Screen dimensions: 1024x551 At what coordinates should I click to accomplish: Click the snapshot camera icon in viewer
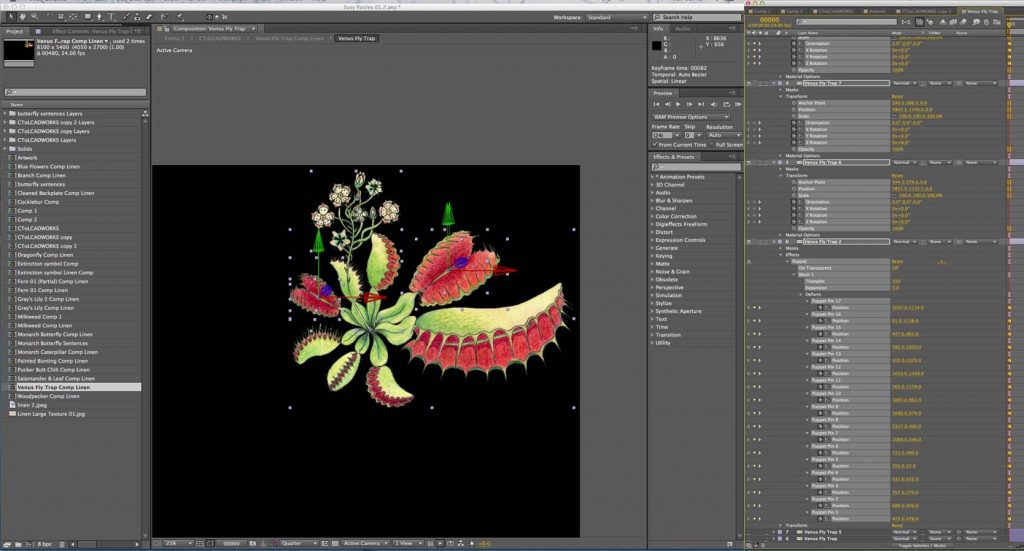252,543
